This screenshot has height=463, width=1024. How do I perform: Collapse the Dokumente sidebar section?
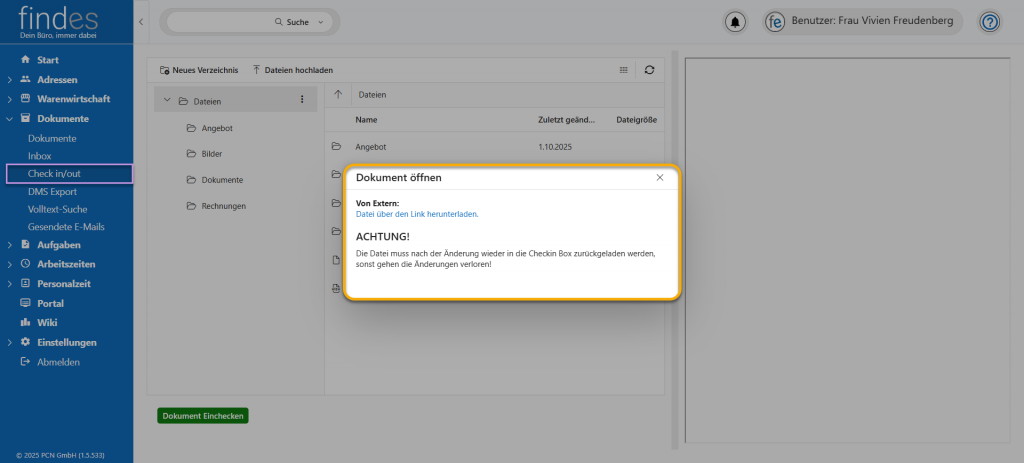[10, 119]
